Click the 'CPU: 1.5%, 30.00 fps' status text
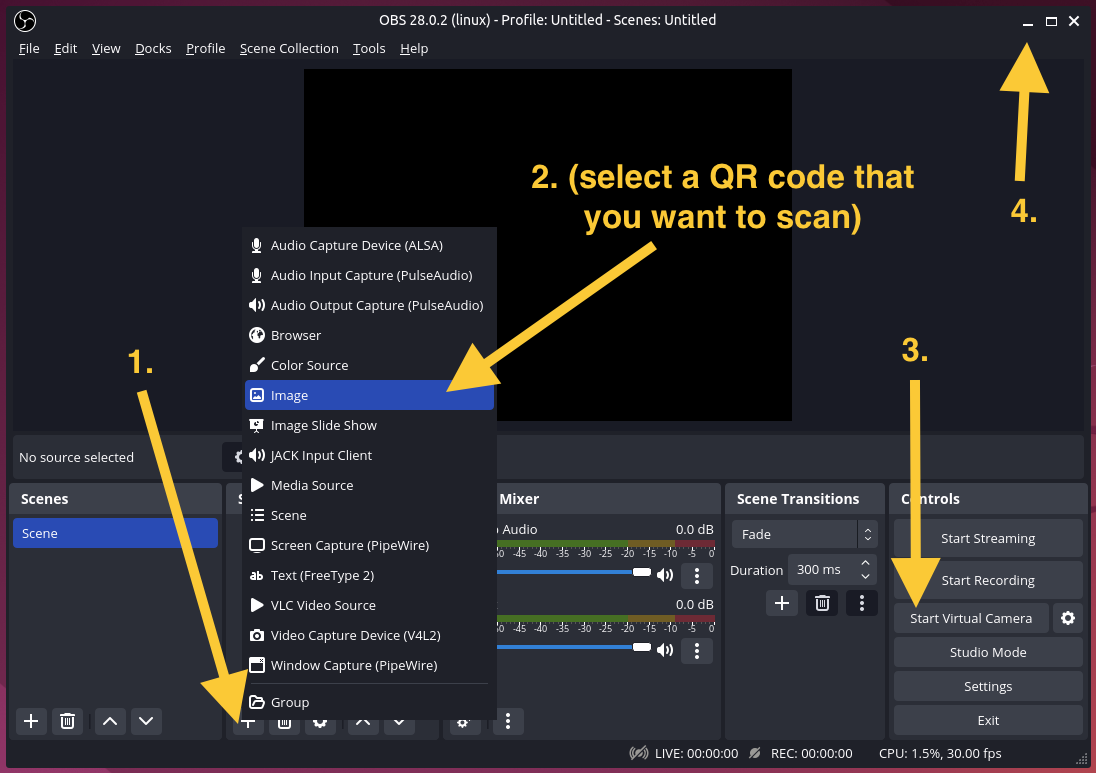1096x773 pixels. pos(940,753)
